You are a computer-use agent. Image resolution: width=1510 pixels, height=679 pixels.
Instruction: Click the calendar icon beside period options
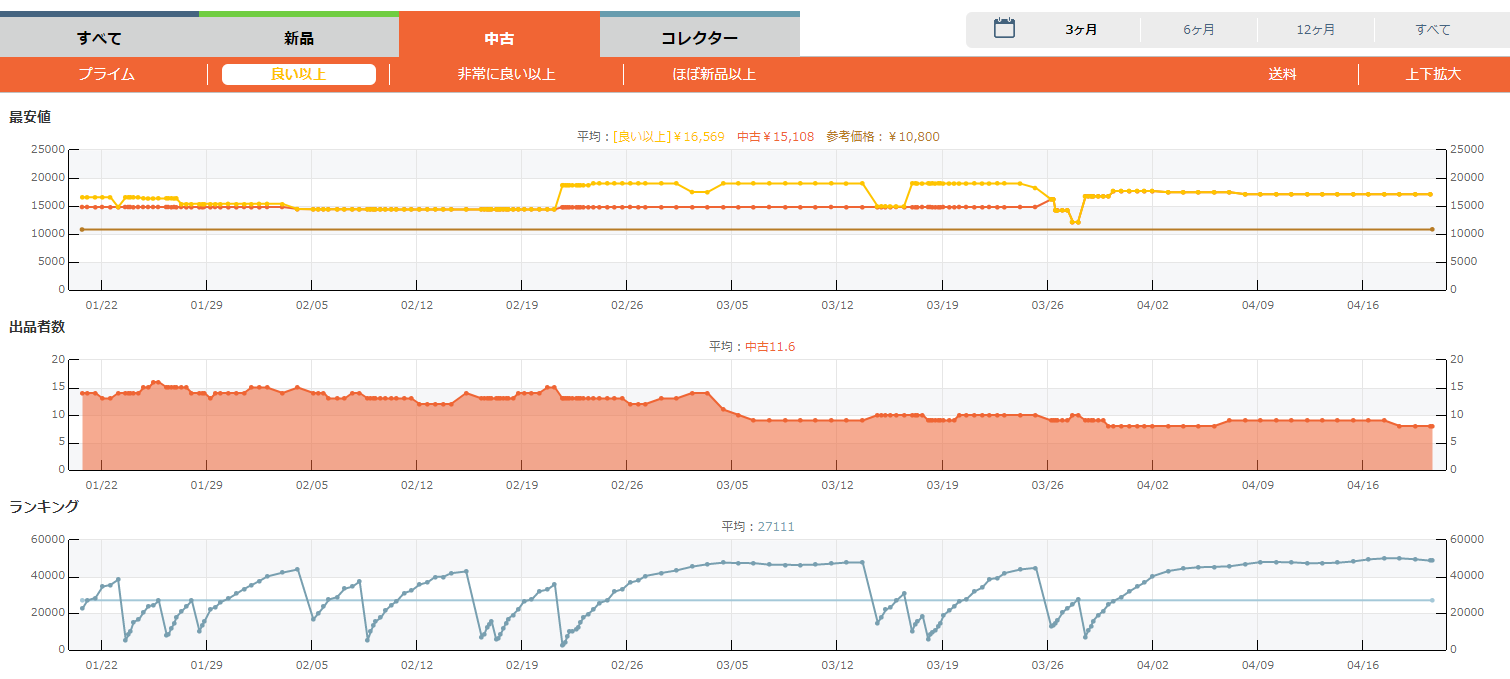(1004, 29)
